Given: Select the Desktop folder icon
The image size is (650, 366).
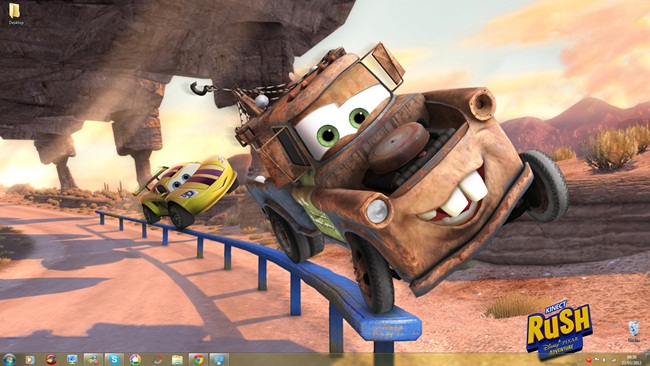Looking at the screenshot, I should [x=15, y=14].
